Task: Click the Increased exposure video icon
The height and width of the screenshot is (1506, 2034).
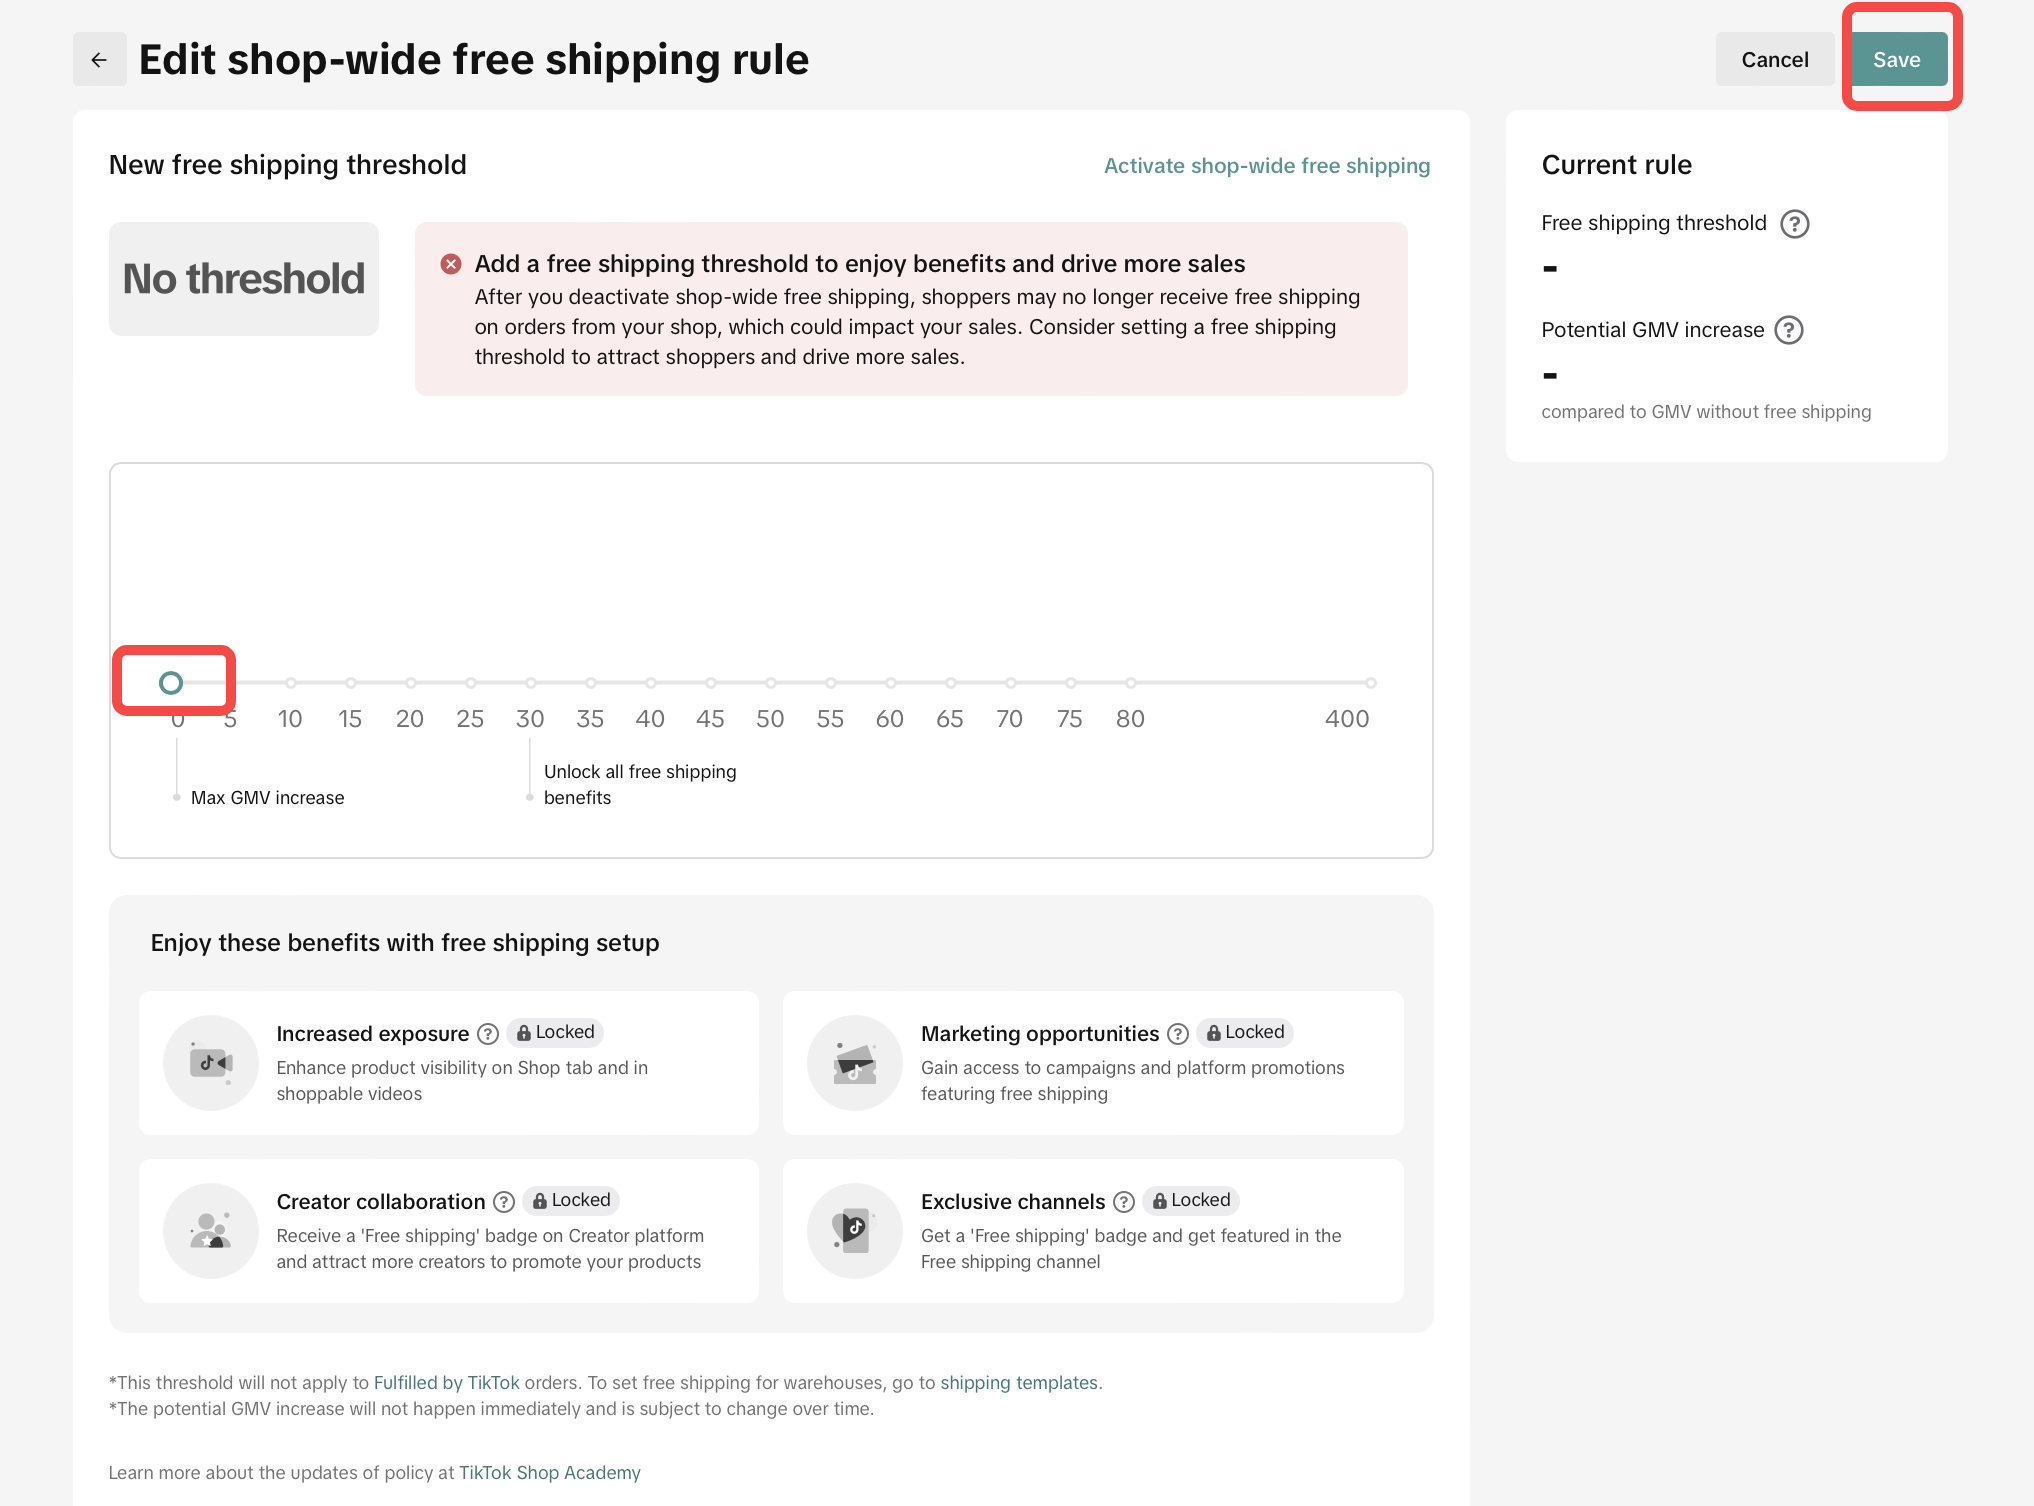Action: pos(211,1063)
